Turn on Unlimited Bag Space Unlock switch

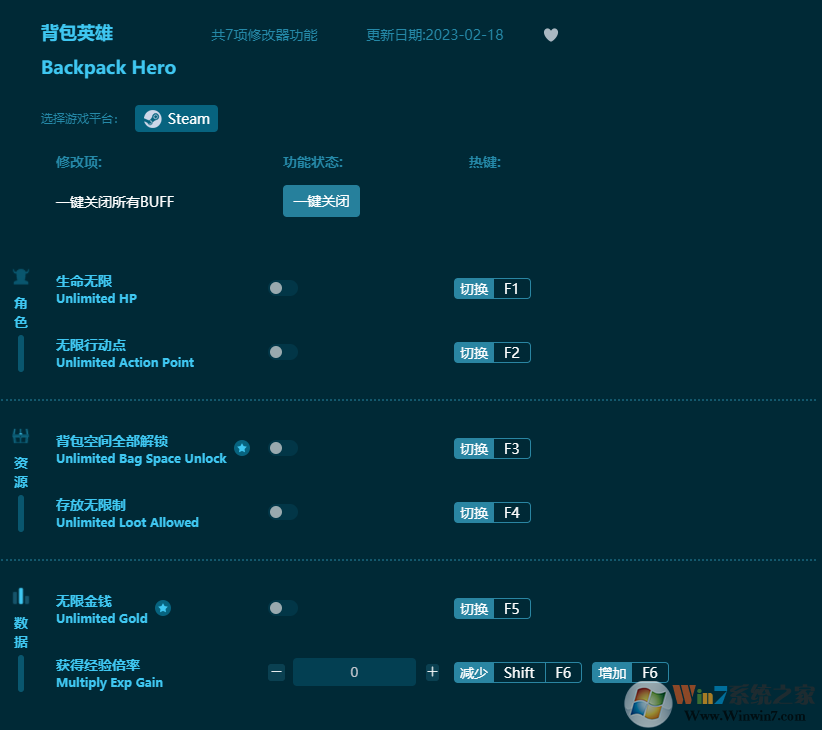click(x=283, y=448)
